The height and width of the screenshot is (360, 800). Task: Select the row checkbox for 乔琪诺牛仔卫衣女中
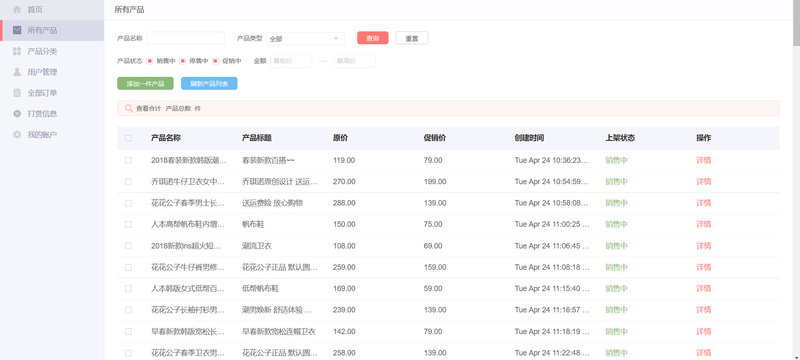128,182
